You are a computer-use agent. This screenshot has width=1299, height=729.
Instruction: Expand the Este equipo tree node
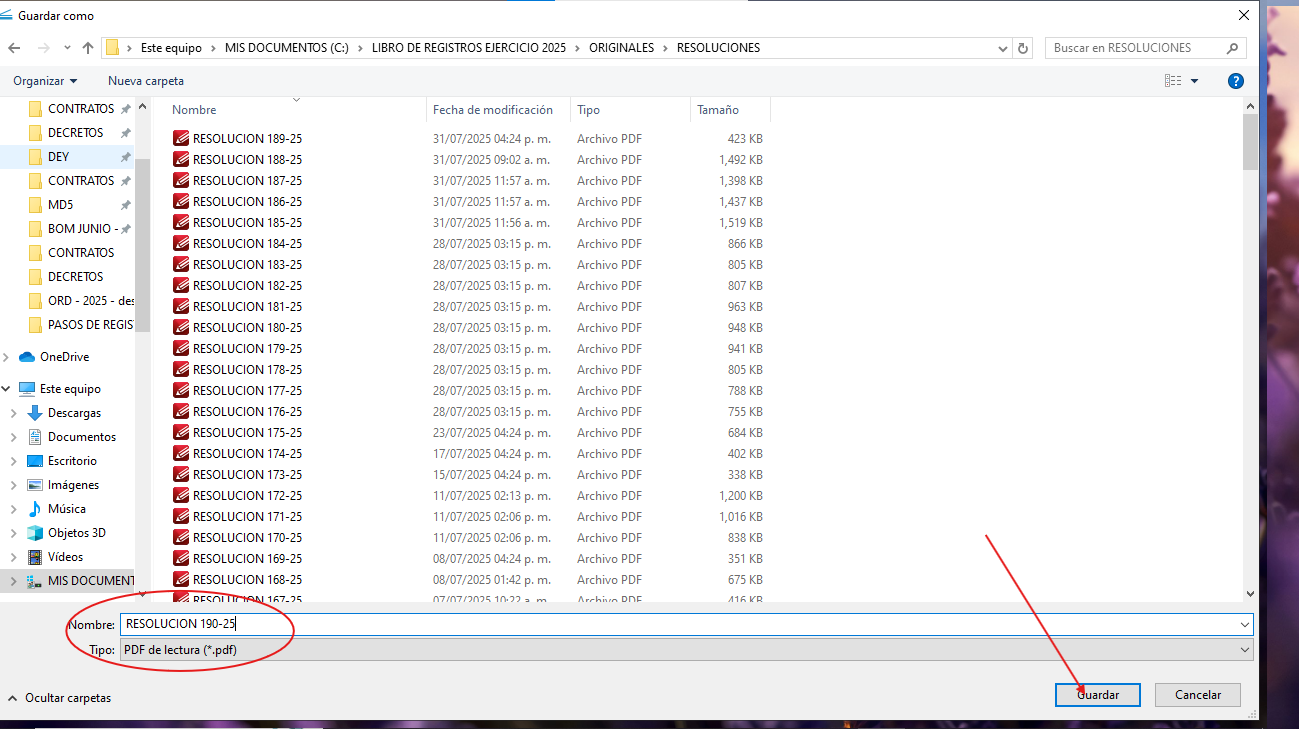click(9, 389)
